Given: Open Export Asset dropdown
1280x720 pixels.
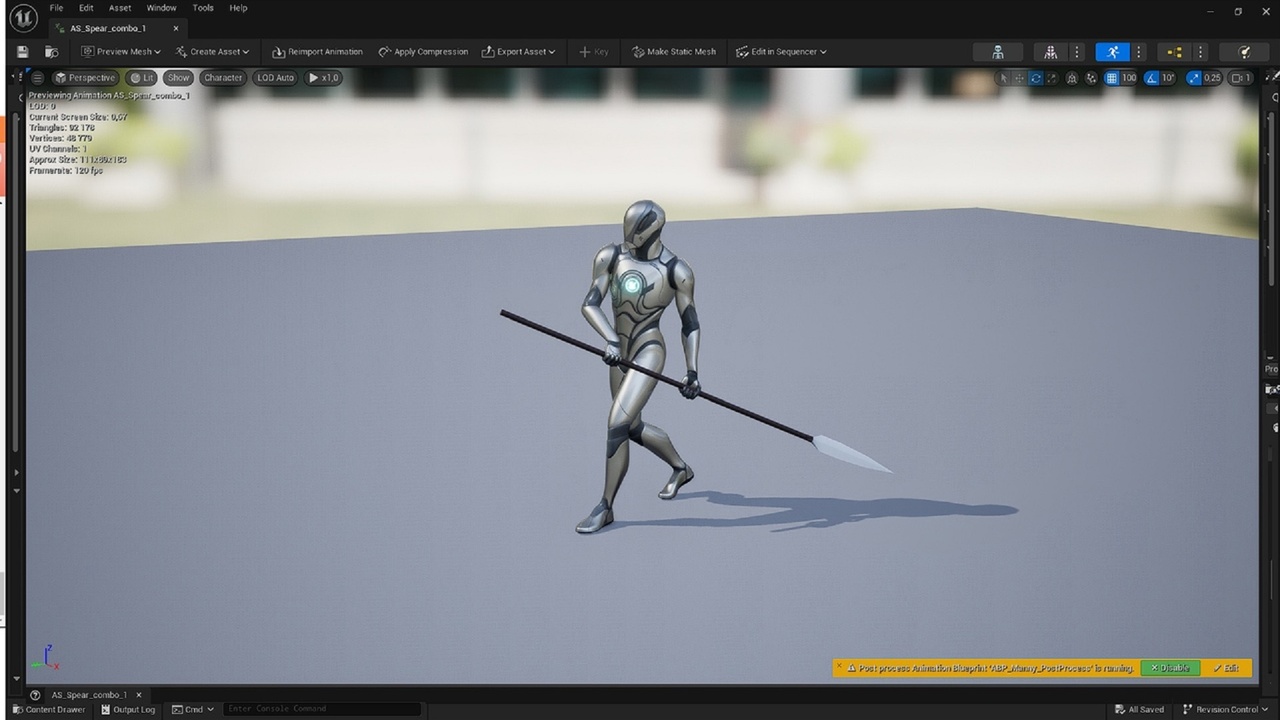Looking at the screenshot, I should point(518,52).
